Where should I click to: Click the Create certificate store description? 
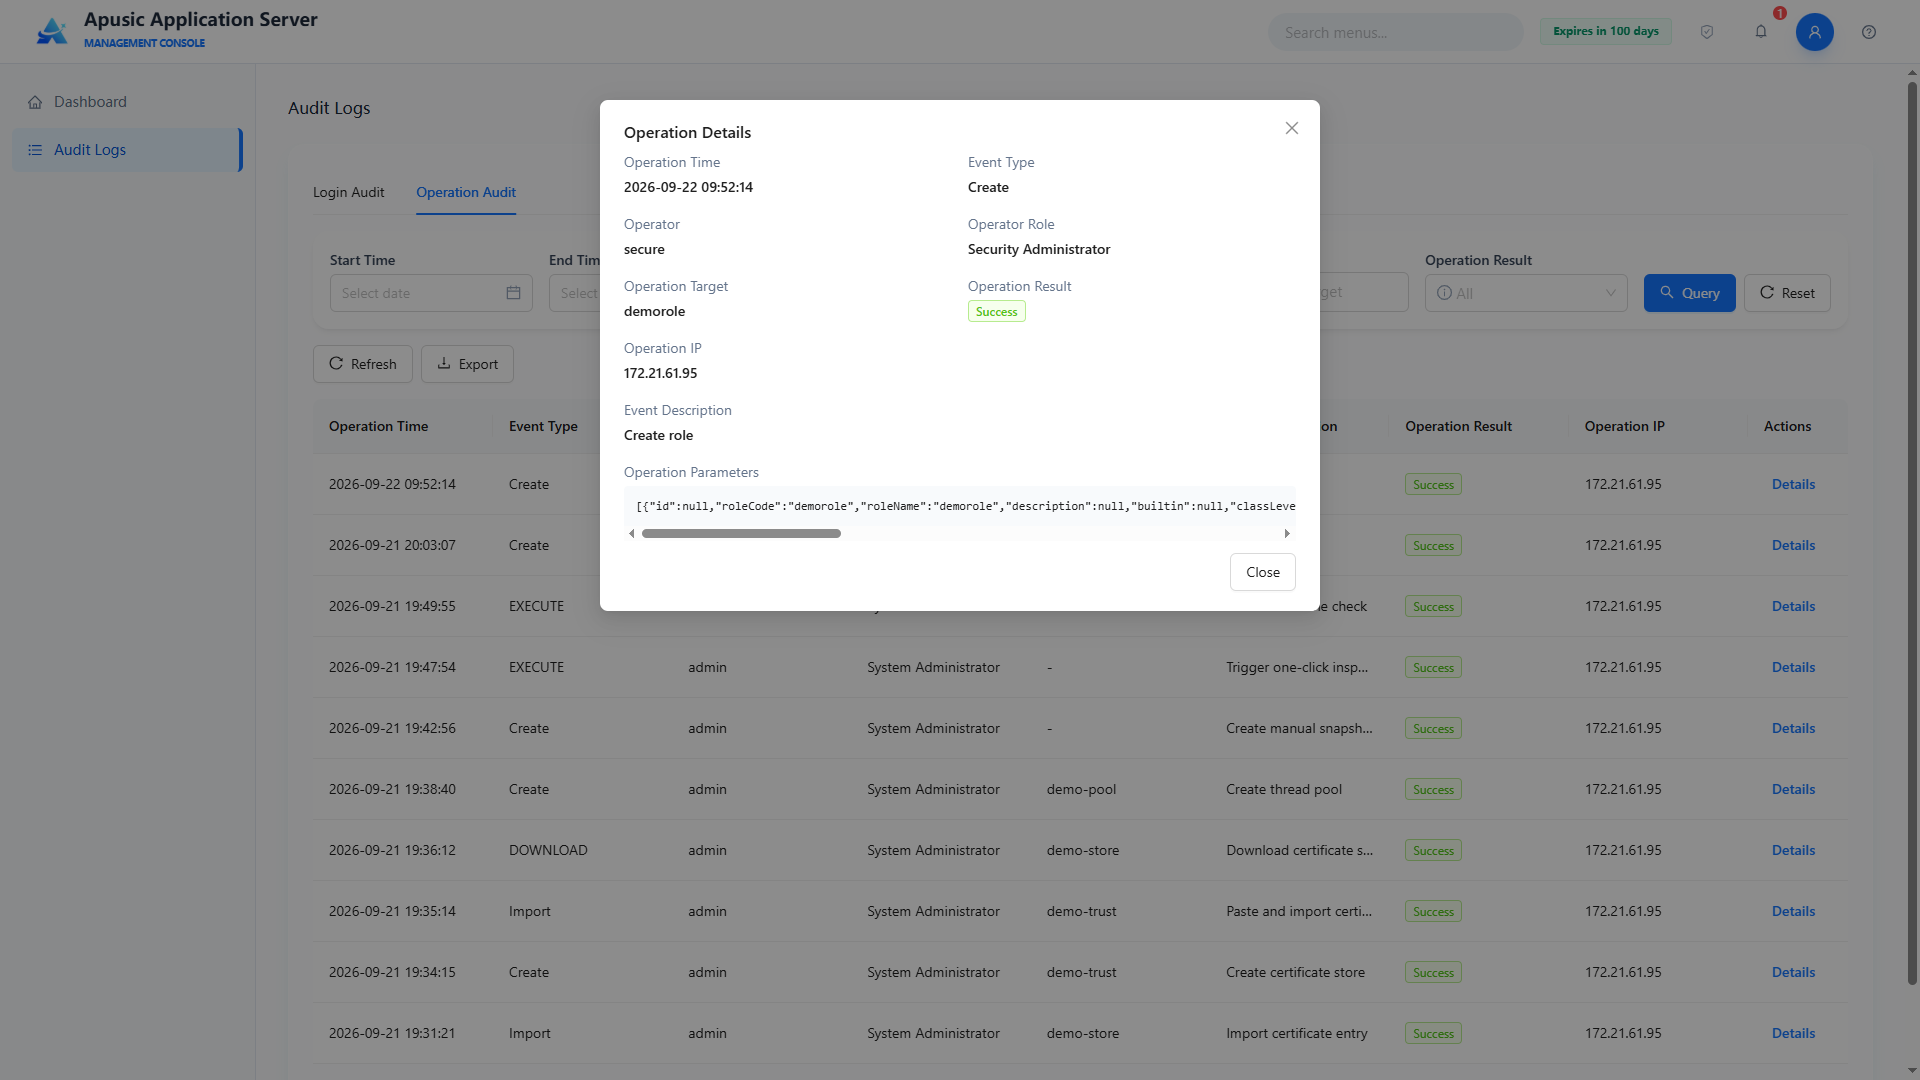tap(1295, 972)
